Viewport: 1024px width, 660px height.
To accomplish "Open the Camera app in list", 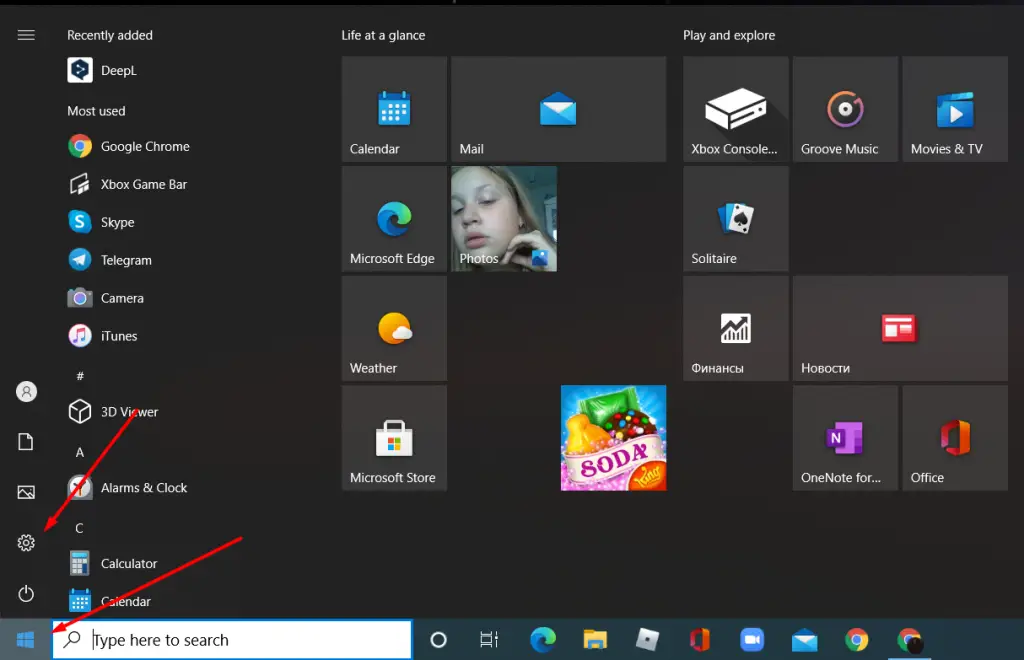I will point(106,298).
